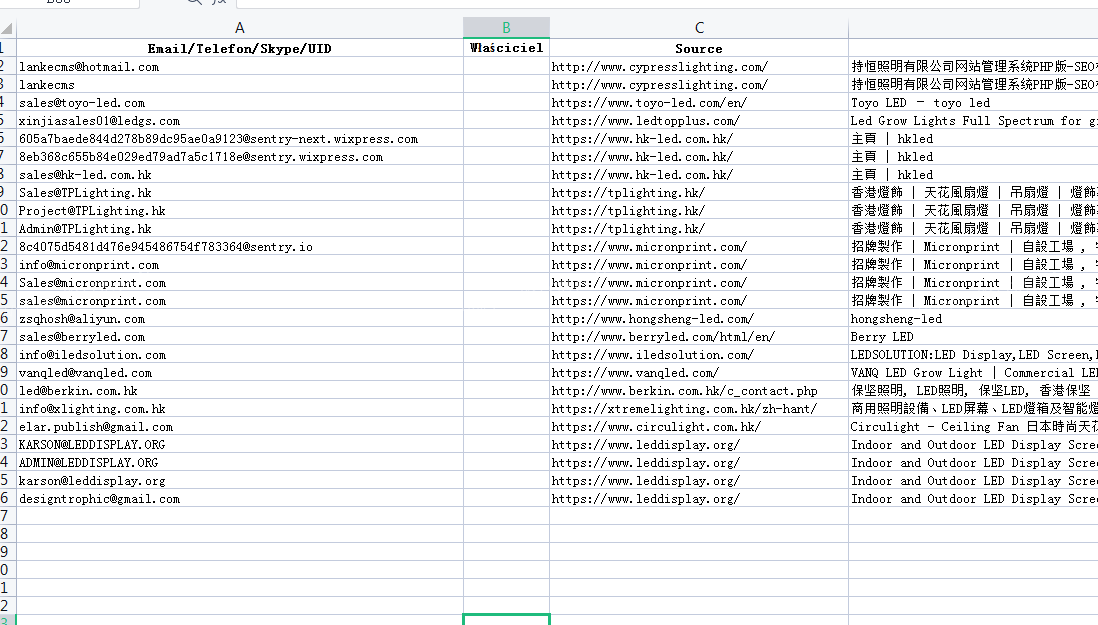Select cell Project@TPLighting.hk
The width and height of the screenshot is (1098, 625).
click(x=239, y=211)
